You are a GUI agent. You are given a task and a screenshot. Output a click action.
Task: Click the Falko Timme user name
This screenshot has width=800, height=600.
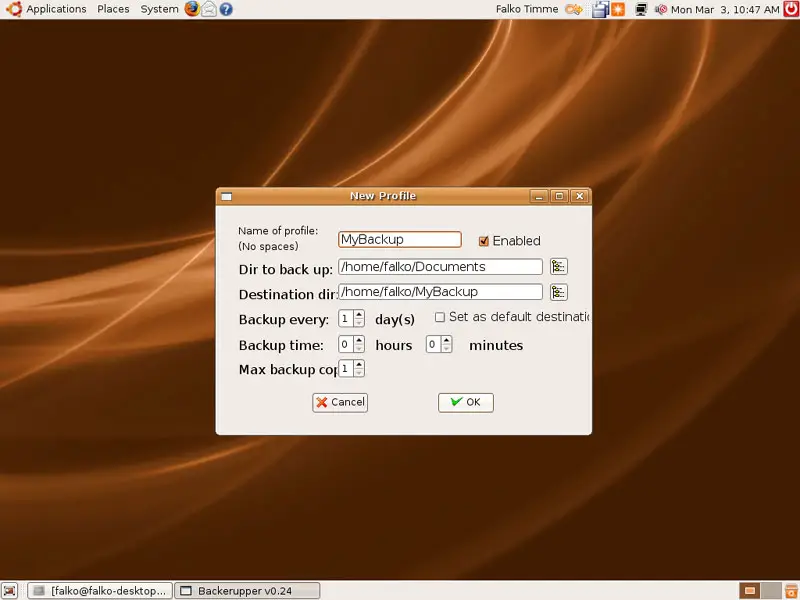[x=527, y=9]
